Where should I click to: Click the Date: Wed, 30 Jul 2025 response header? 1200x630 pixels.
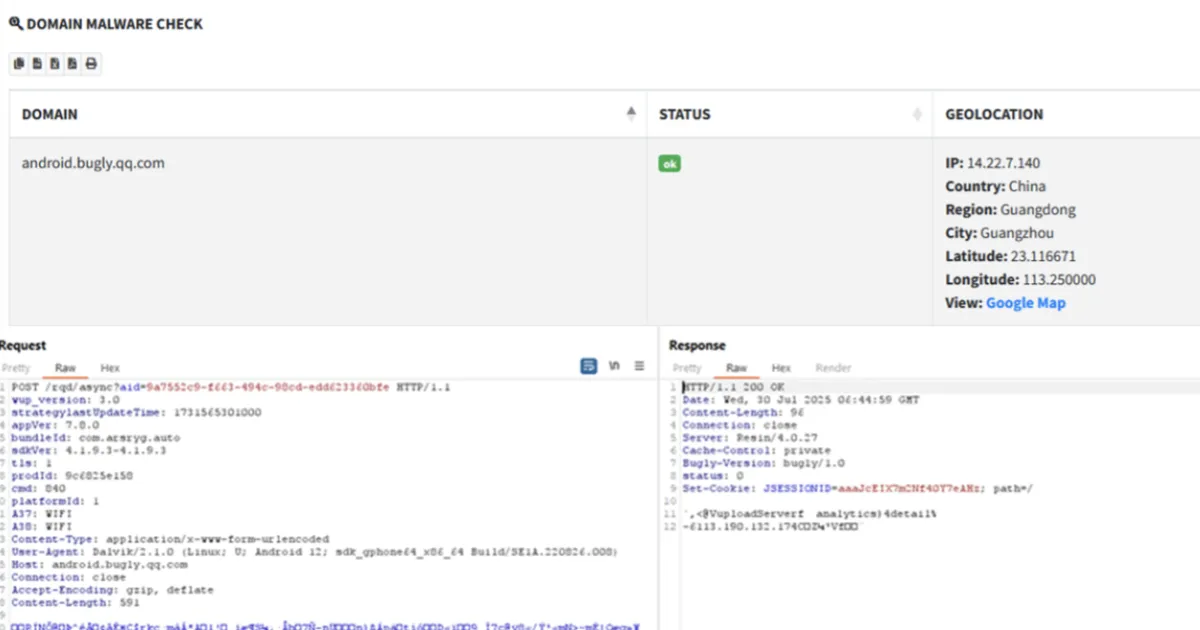[x=800, y=399]
